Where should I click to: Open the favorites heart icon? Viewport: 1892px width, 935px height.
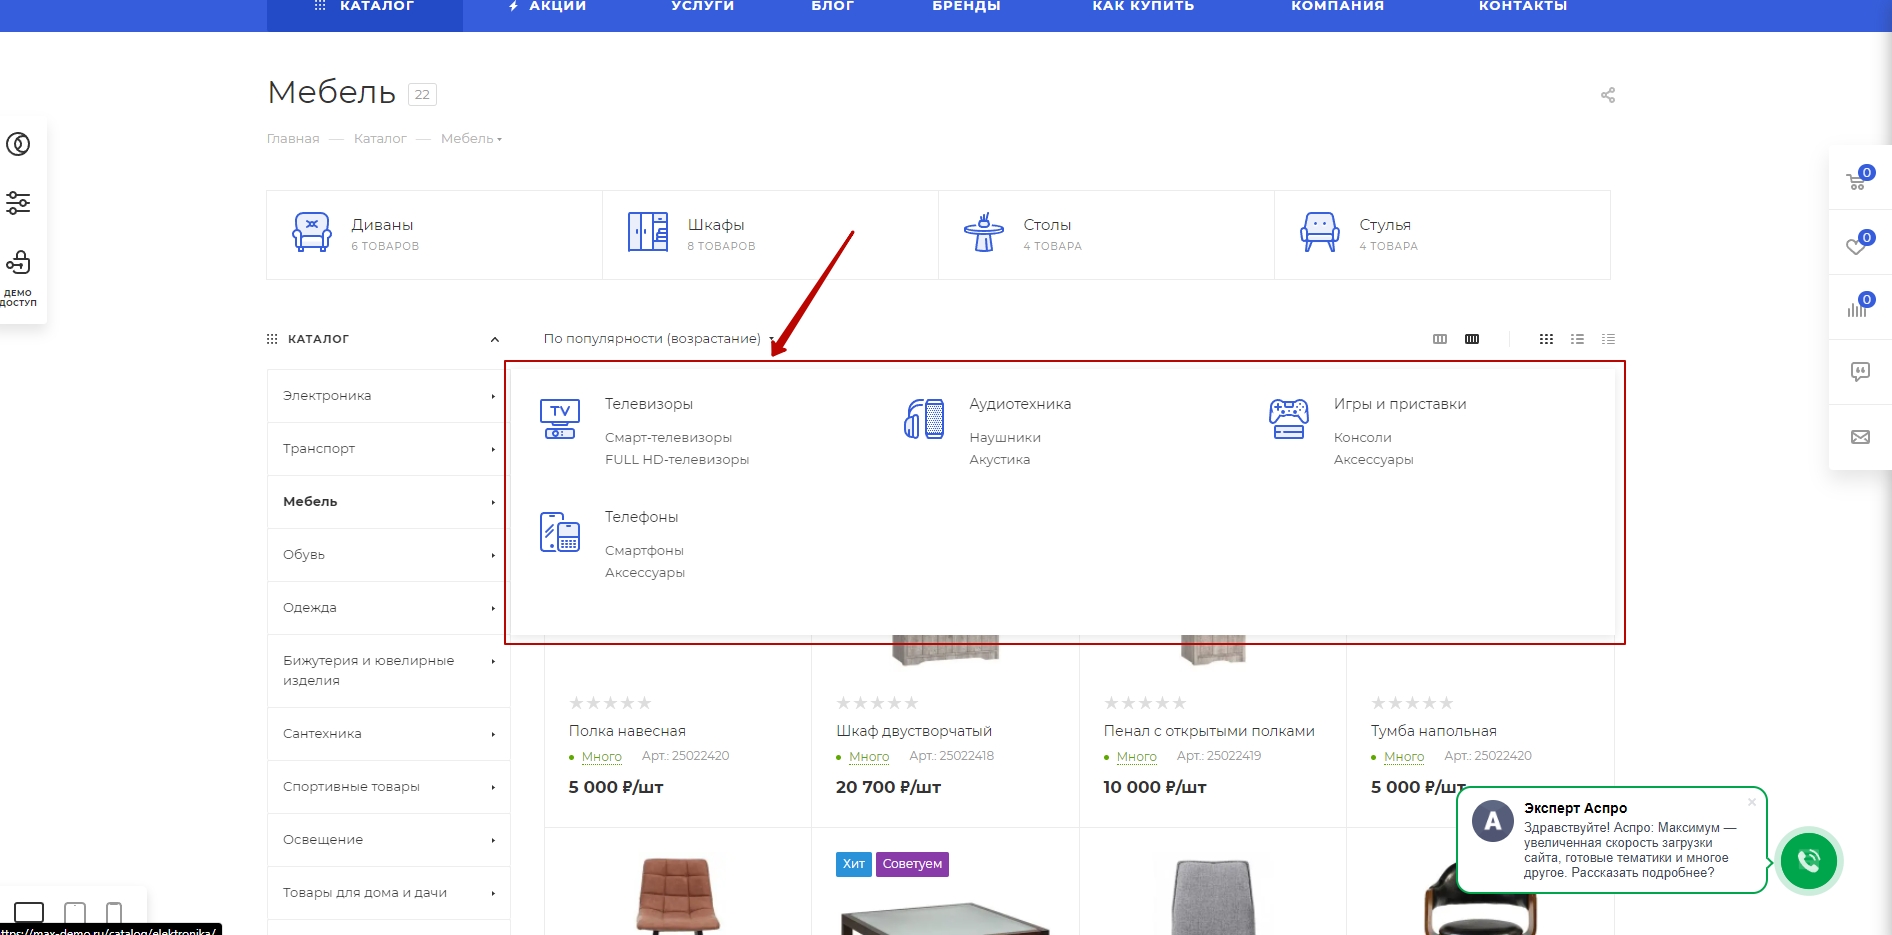[1857, 245]
